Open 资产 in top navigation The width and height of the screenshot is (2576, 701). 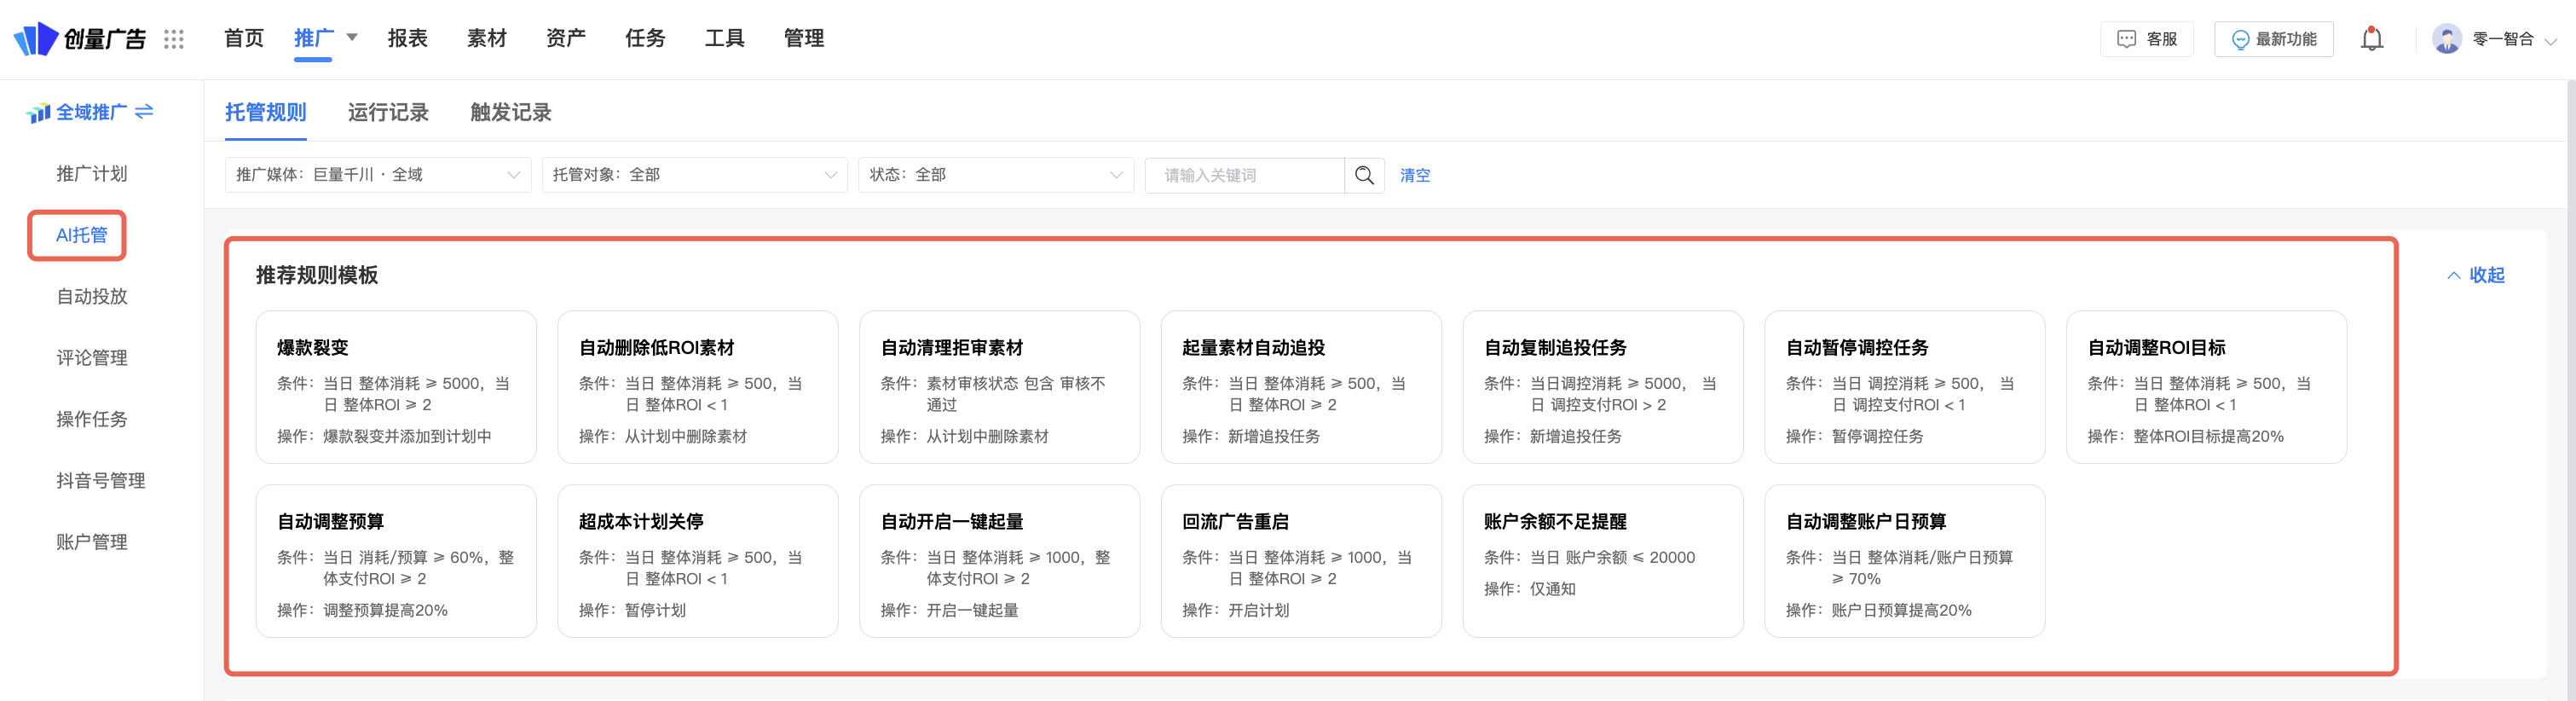(566, 38)
